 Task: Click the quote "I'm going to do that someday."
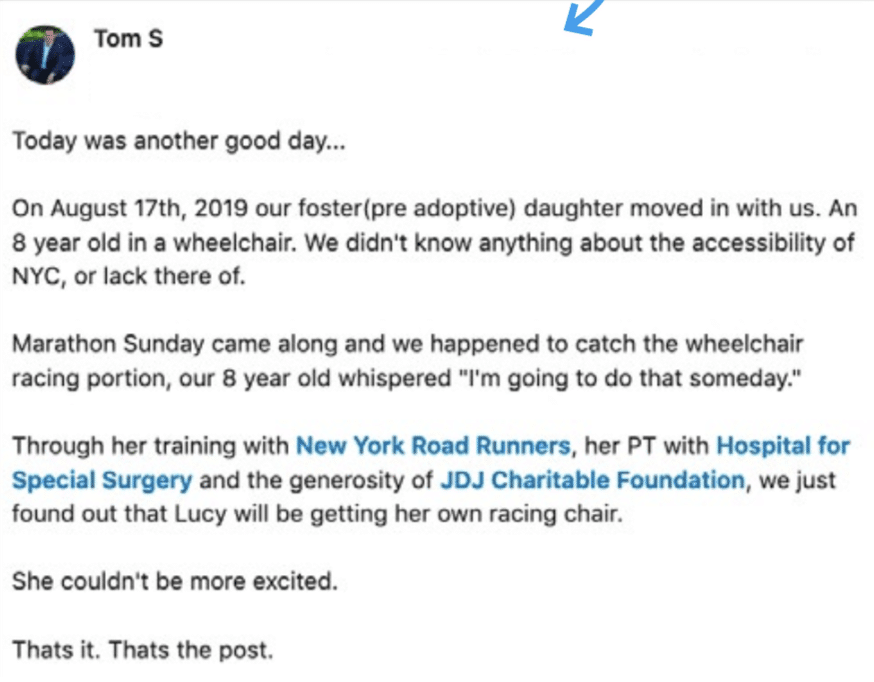click(629, 378)
